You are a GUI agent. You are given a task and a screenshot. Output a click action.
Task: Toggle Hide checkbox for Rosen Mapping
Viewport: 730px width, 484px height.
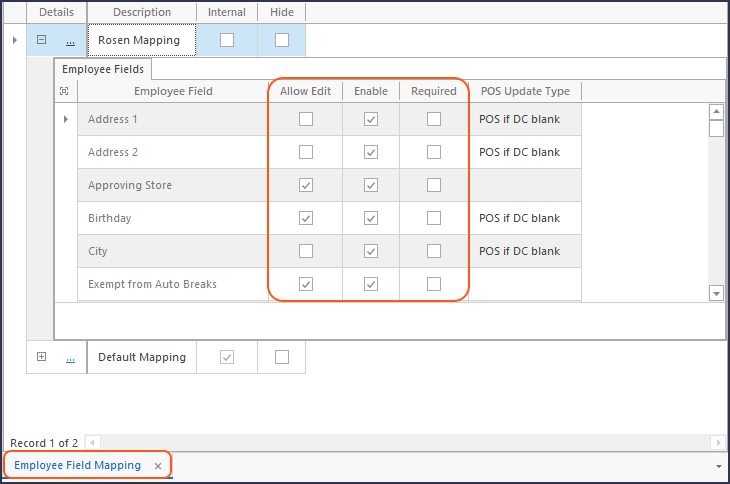point(282,40)
